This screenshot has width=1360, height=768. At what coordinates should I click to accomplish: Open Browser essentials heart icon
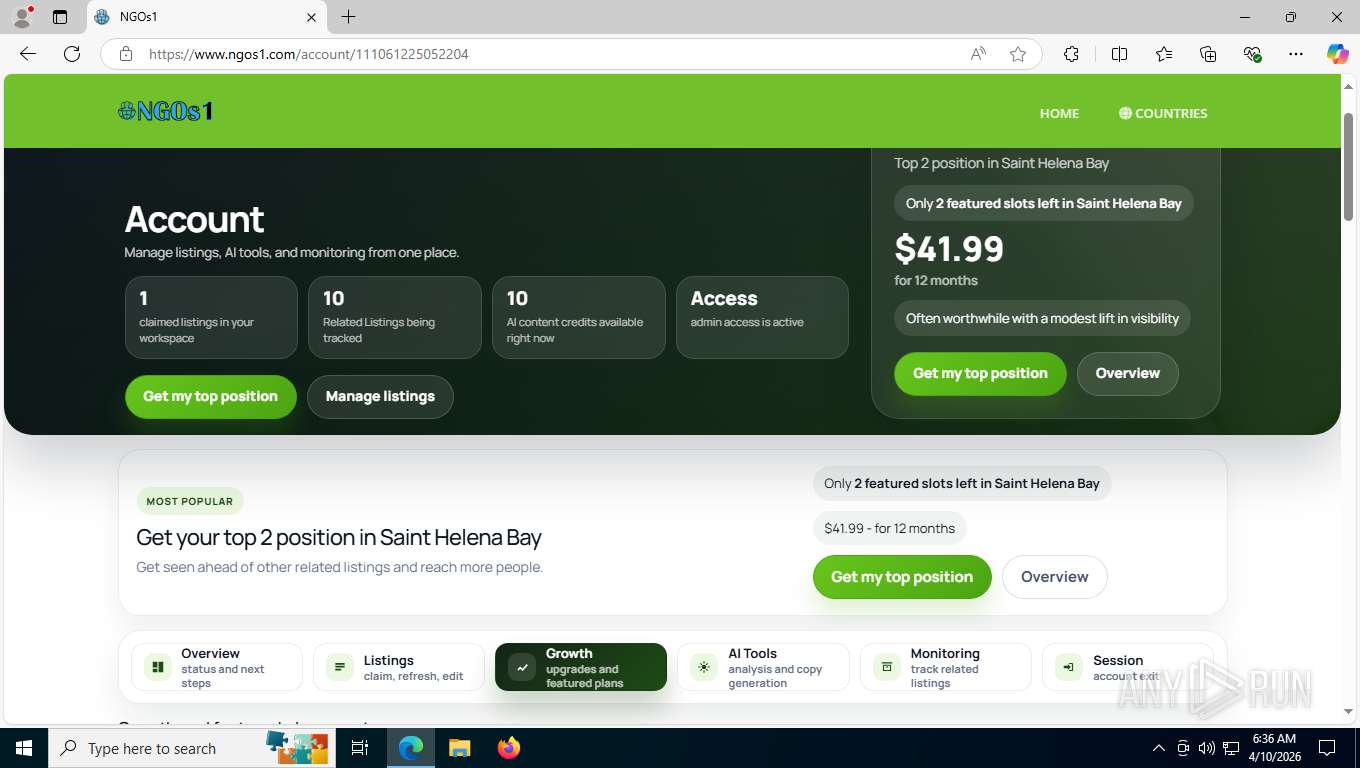click(x=1252, y=54)
